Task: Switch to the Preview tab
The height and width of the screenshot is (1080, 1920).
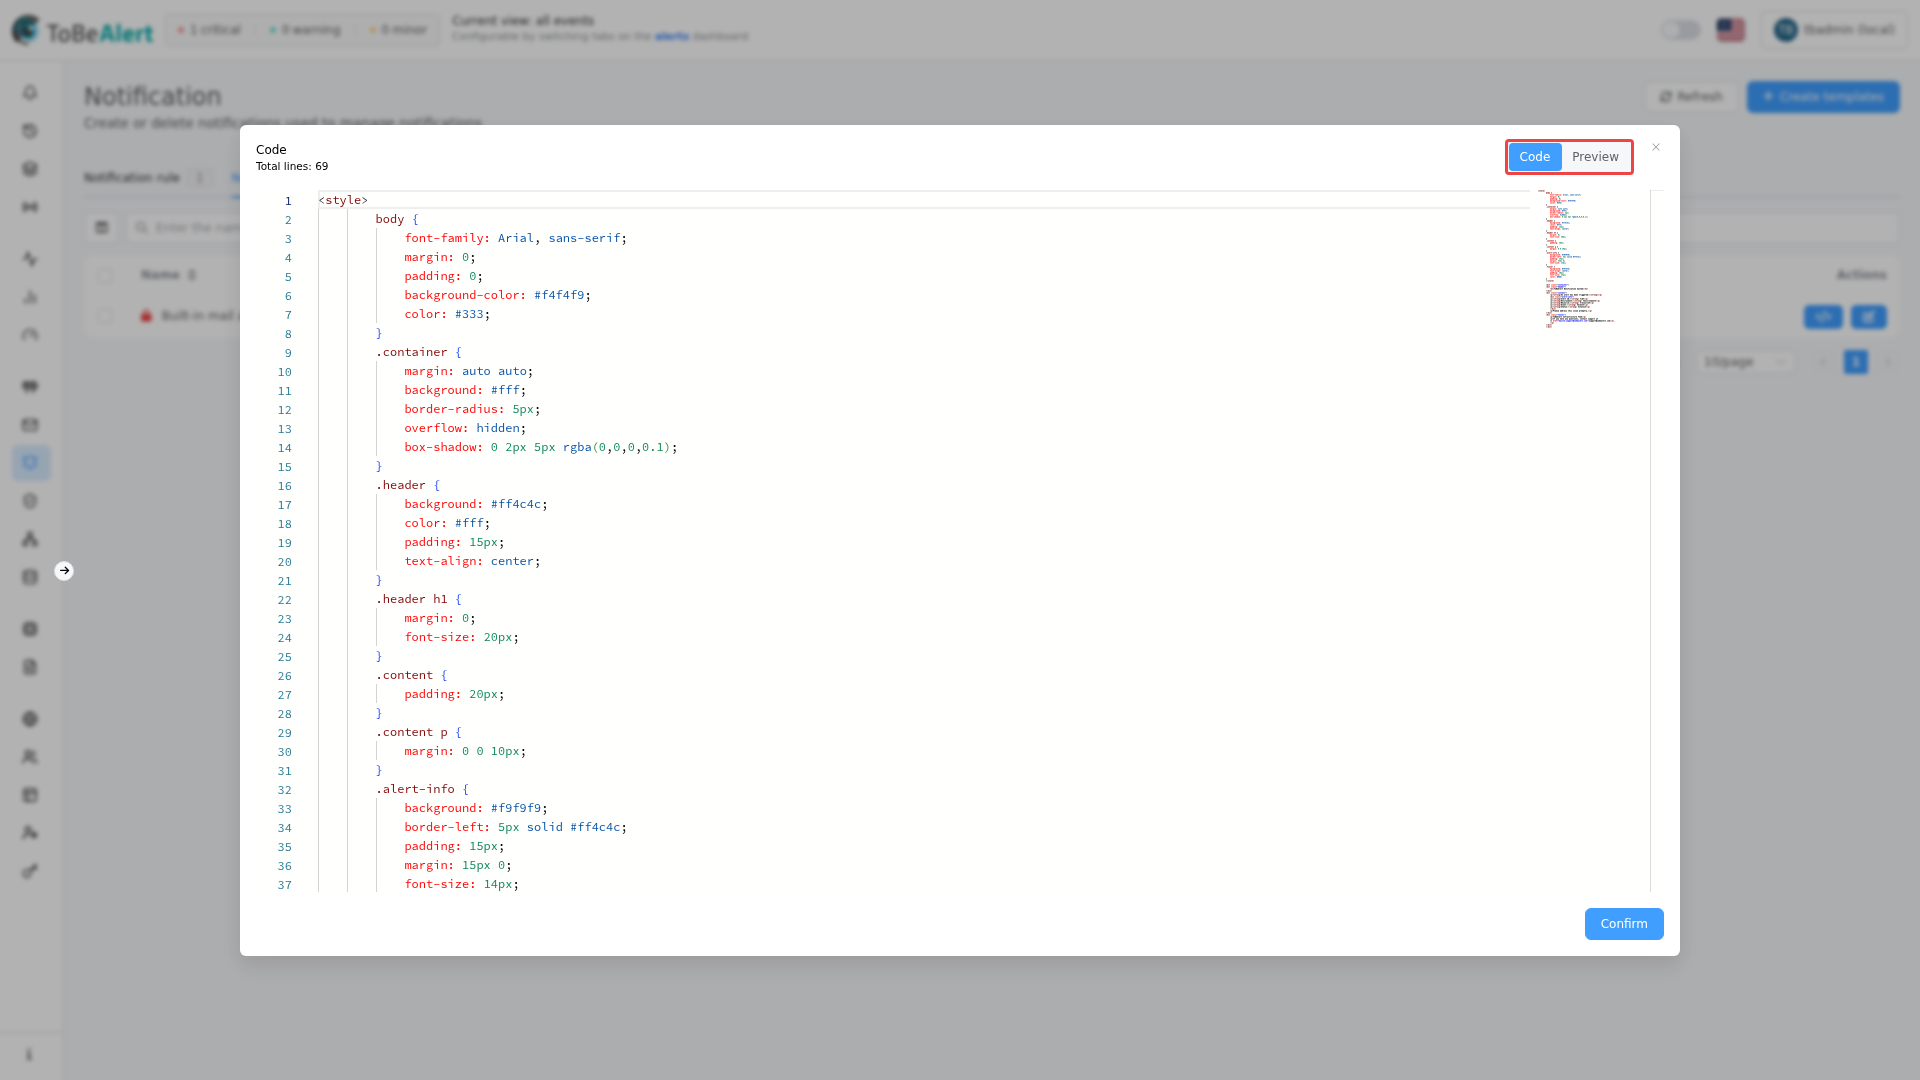Action: [x=1595, y=157]
